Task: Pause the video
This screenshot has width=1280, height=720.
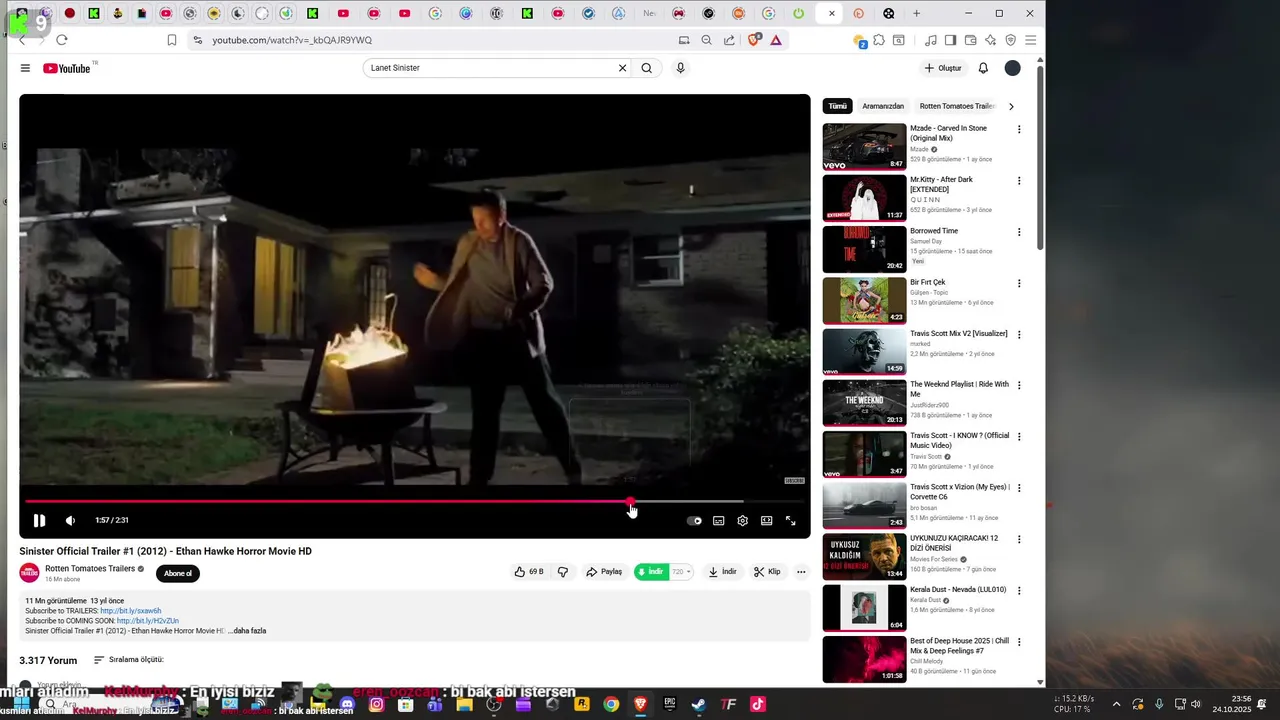Action: point(39,520)
